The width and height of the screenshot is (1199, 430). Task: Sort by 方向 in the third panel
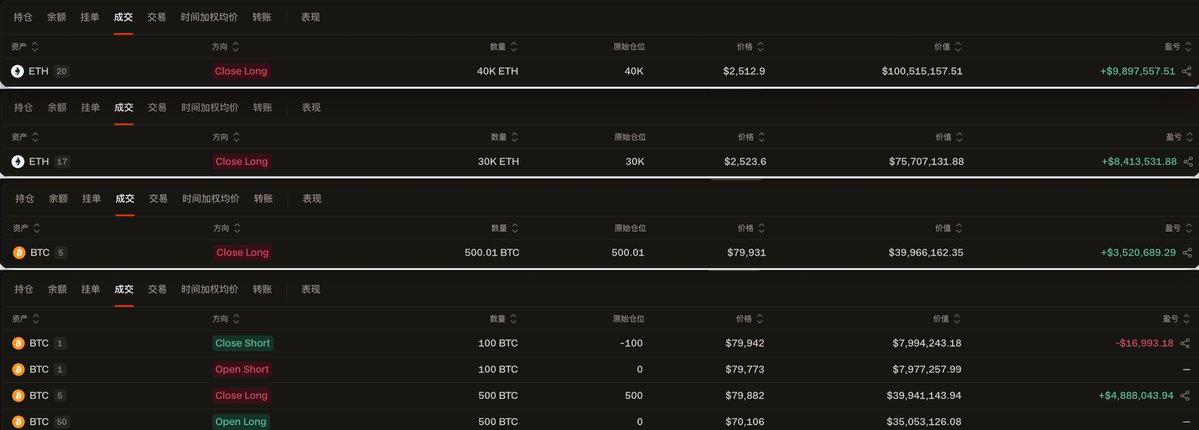(x=227, y=228)
